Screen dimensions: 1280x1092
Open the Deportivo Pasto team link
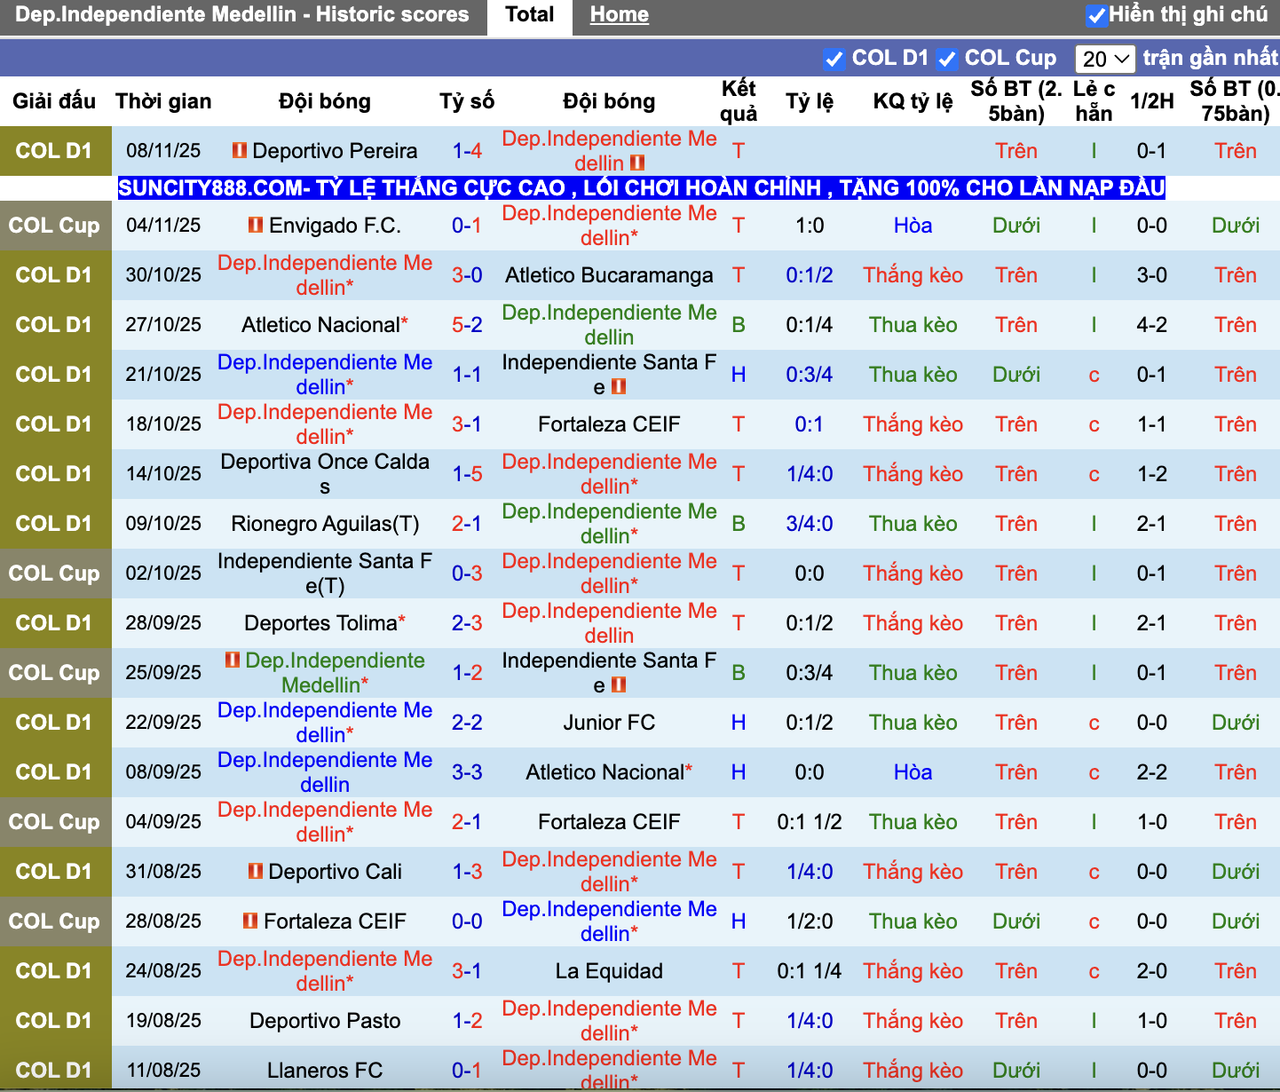point(325,1021)
